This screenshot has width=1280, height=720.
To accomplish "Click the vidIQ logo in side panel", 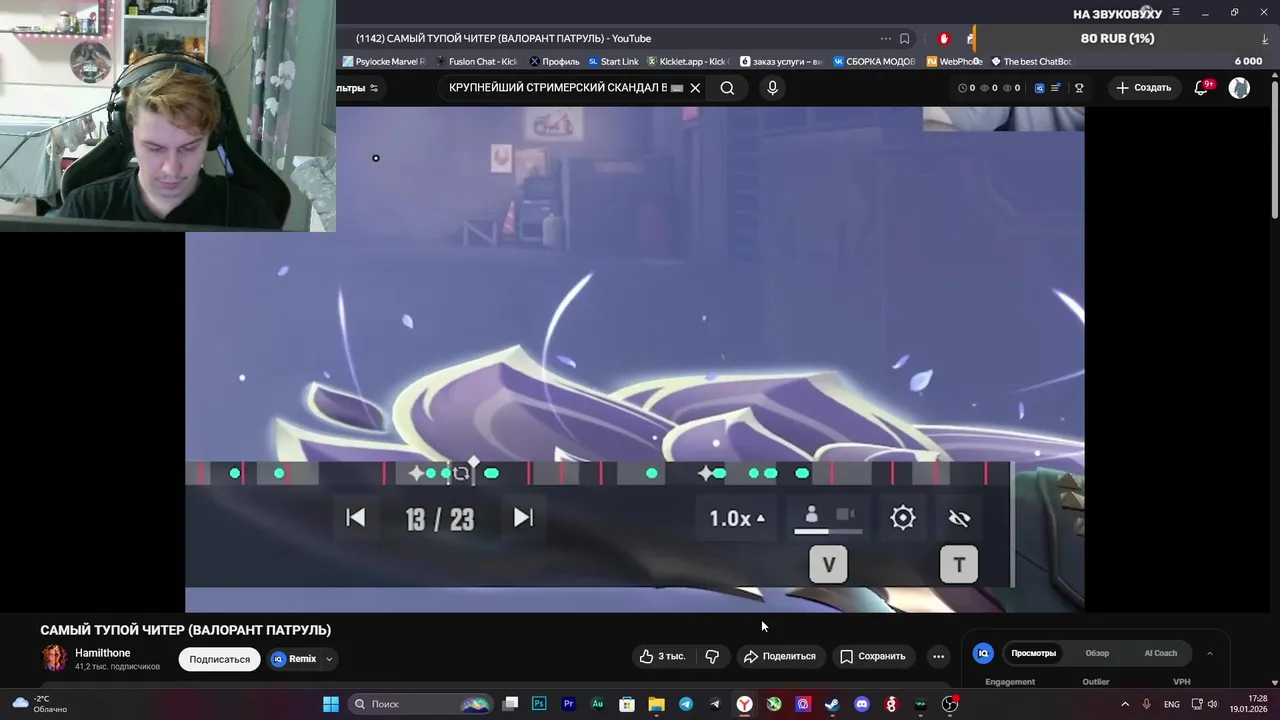I will click(983, 654).
